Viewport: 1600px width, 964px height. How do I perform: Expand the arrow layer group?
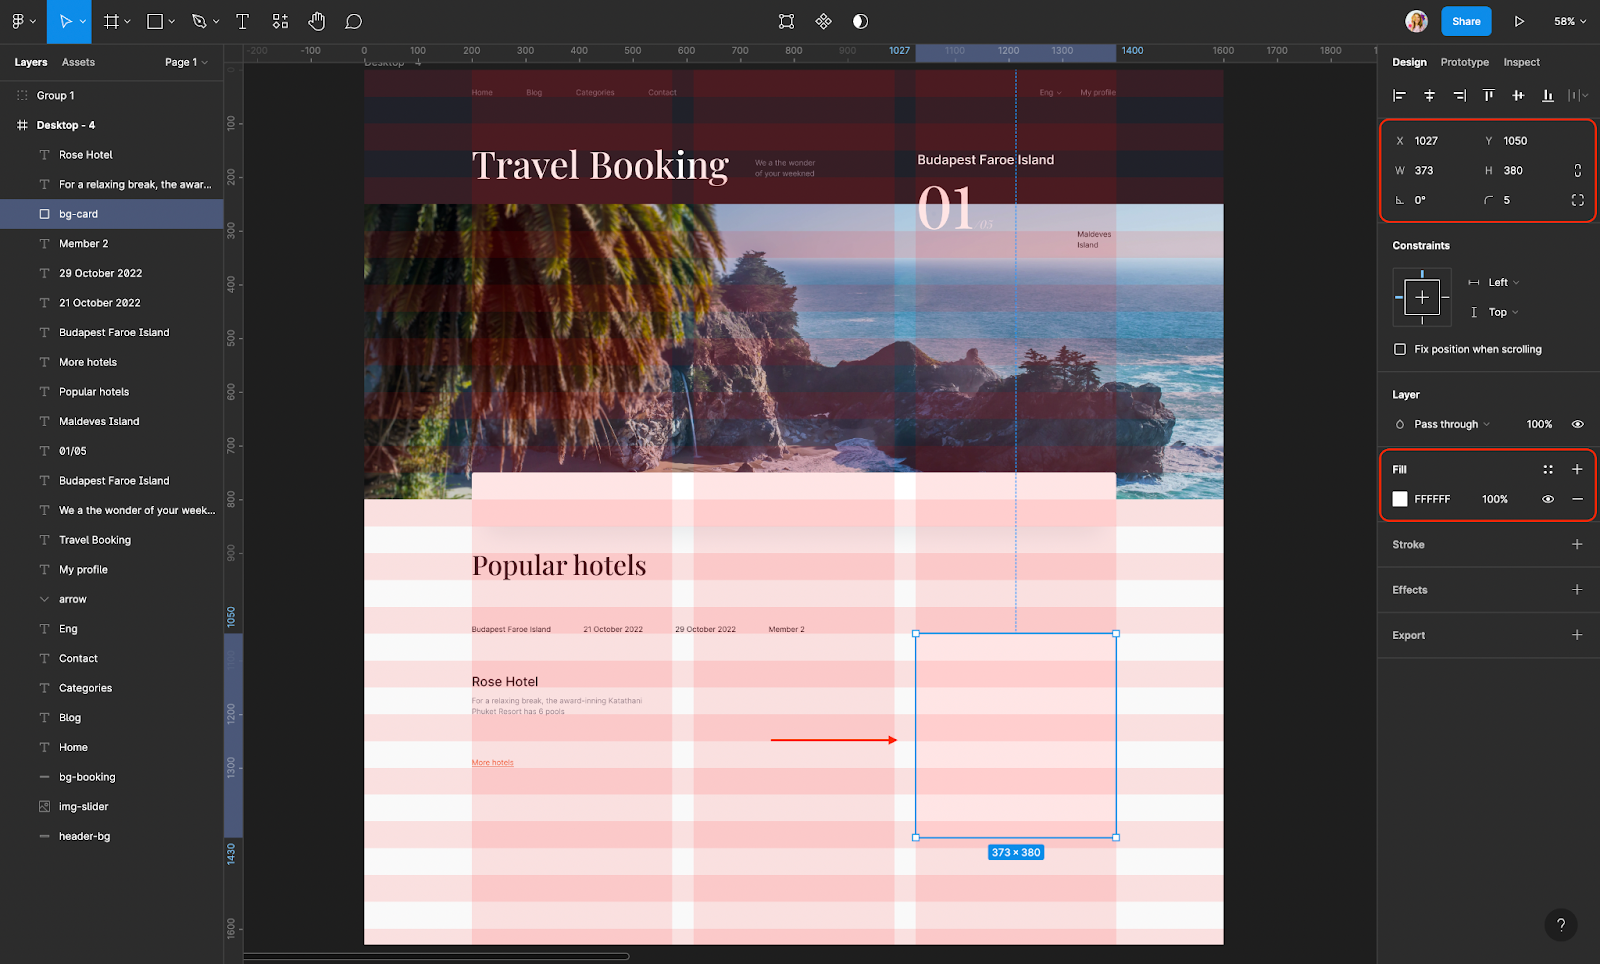tap(44, 599)
